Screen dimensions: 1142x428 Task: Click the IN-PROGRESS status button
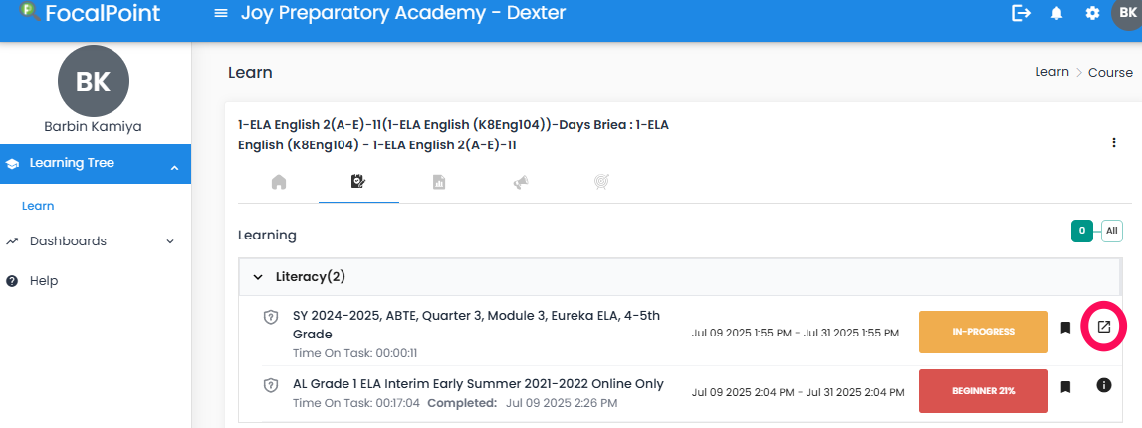983,332
